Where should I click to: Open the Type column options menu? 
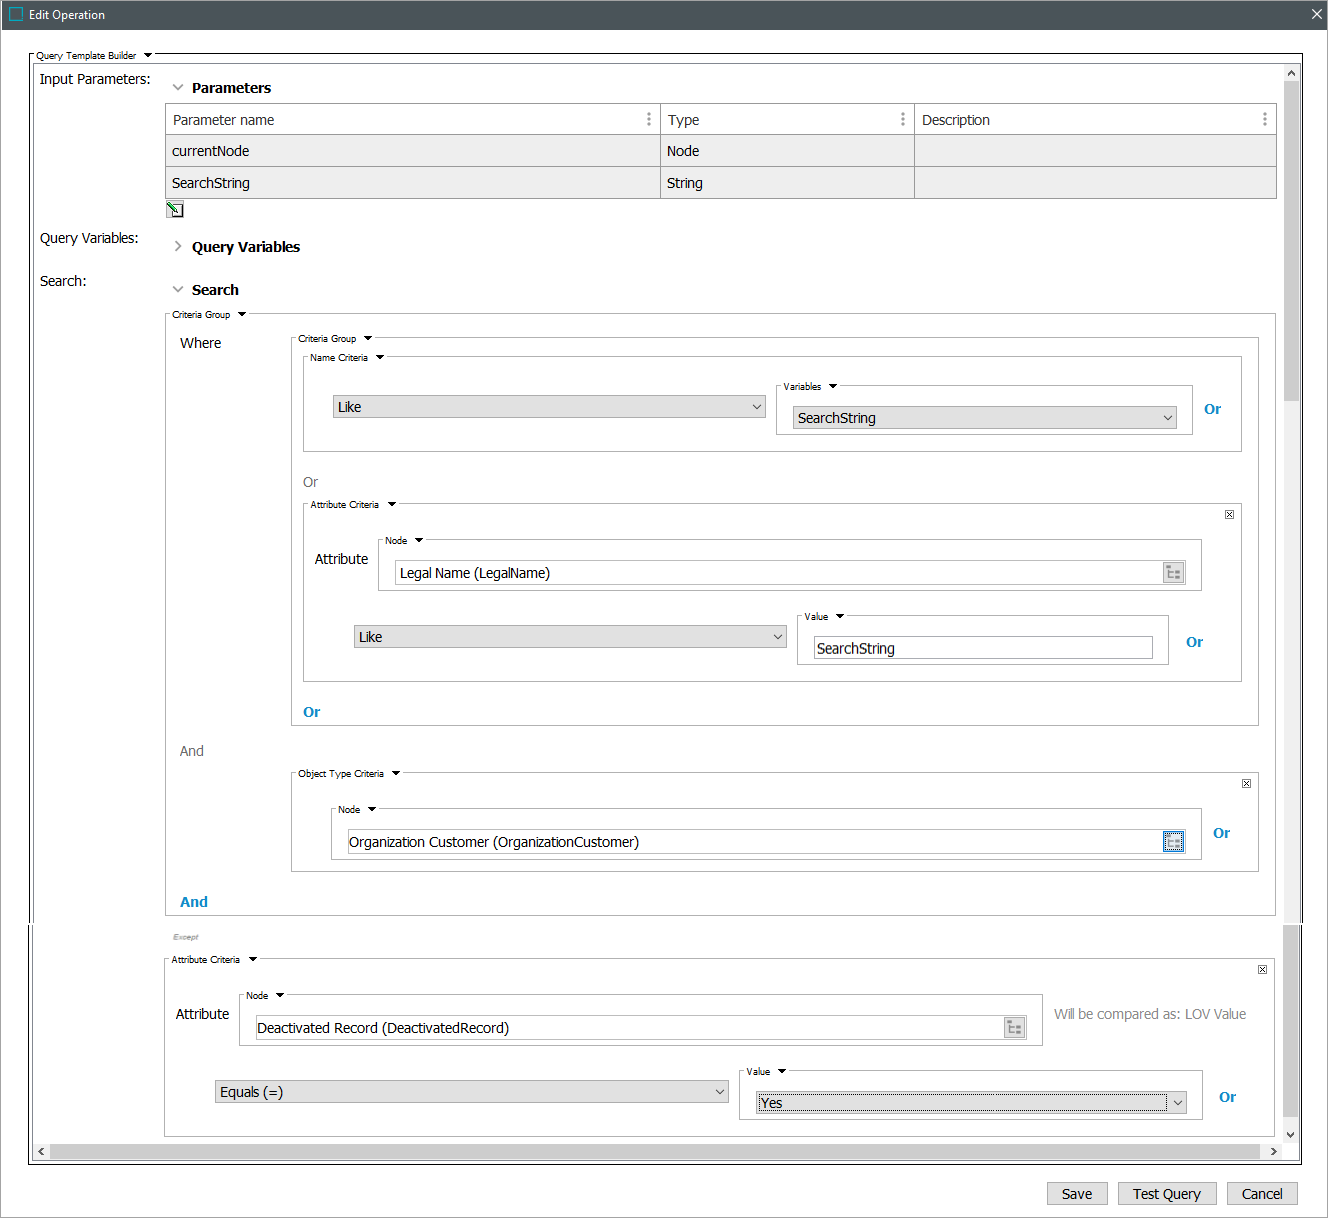coord(902,120)
